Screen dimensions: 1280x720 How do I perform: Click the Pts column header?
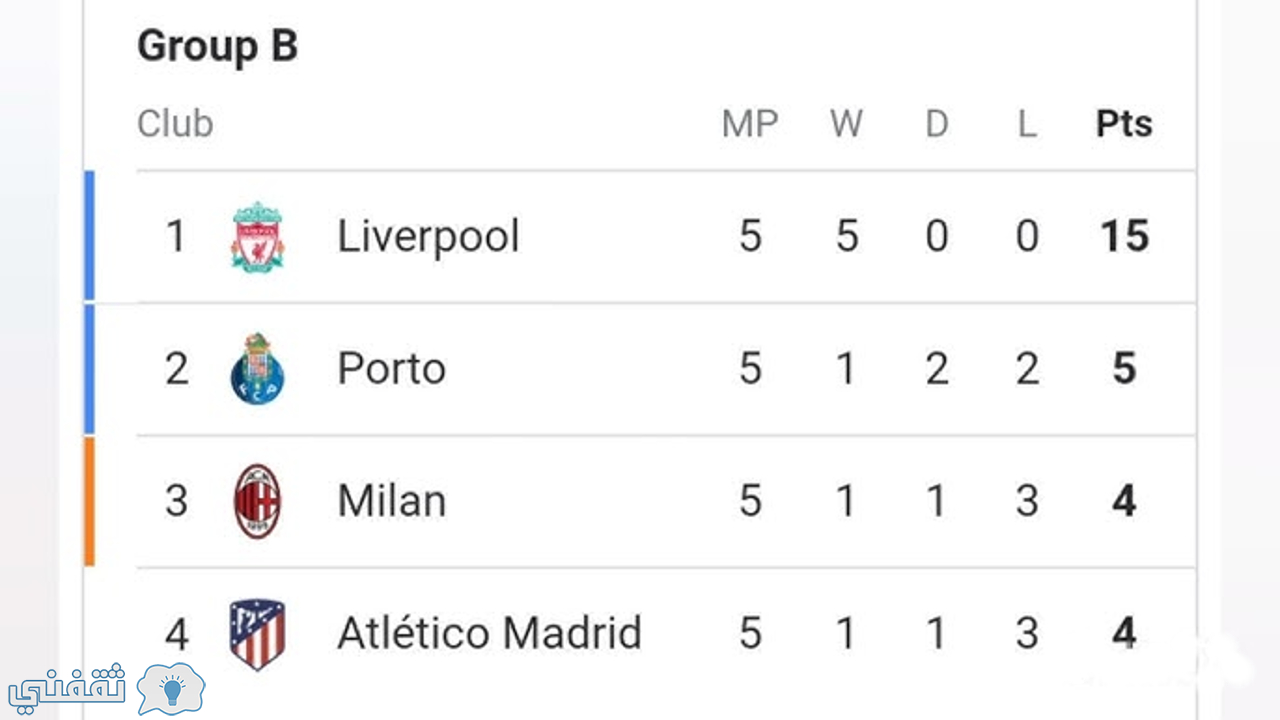click(x=1124, y=124)
